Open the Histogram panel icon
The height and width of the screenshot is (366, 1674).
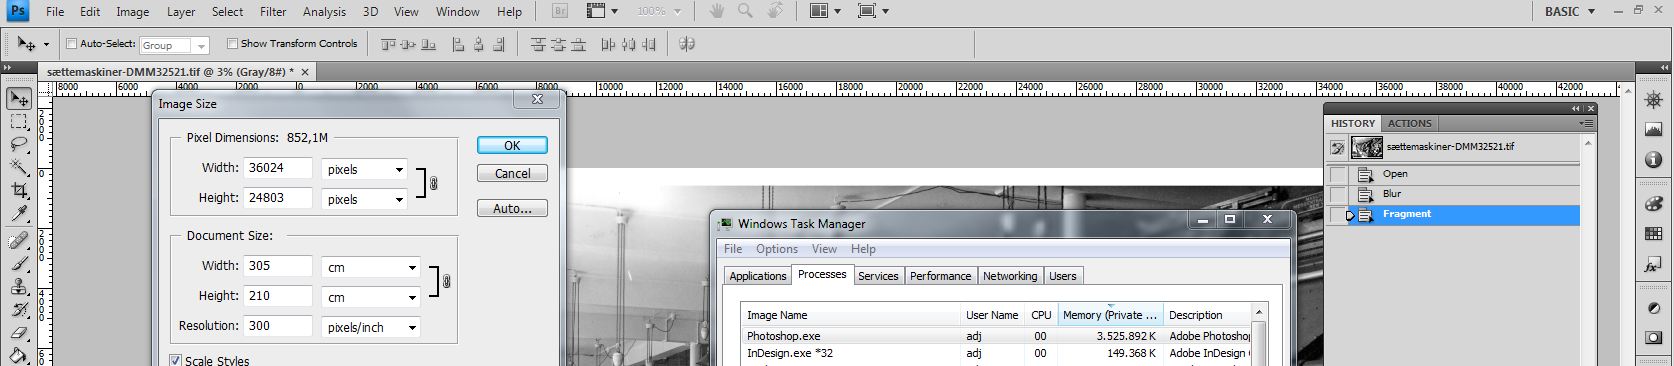tap(1653, 130)
